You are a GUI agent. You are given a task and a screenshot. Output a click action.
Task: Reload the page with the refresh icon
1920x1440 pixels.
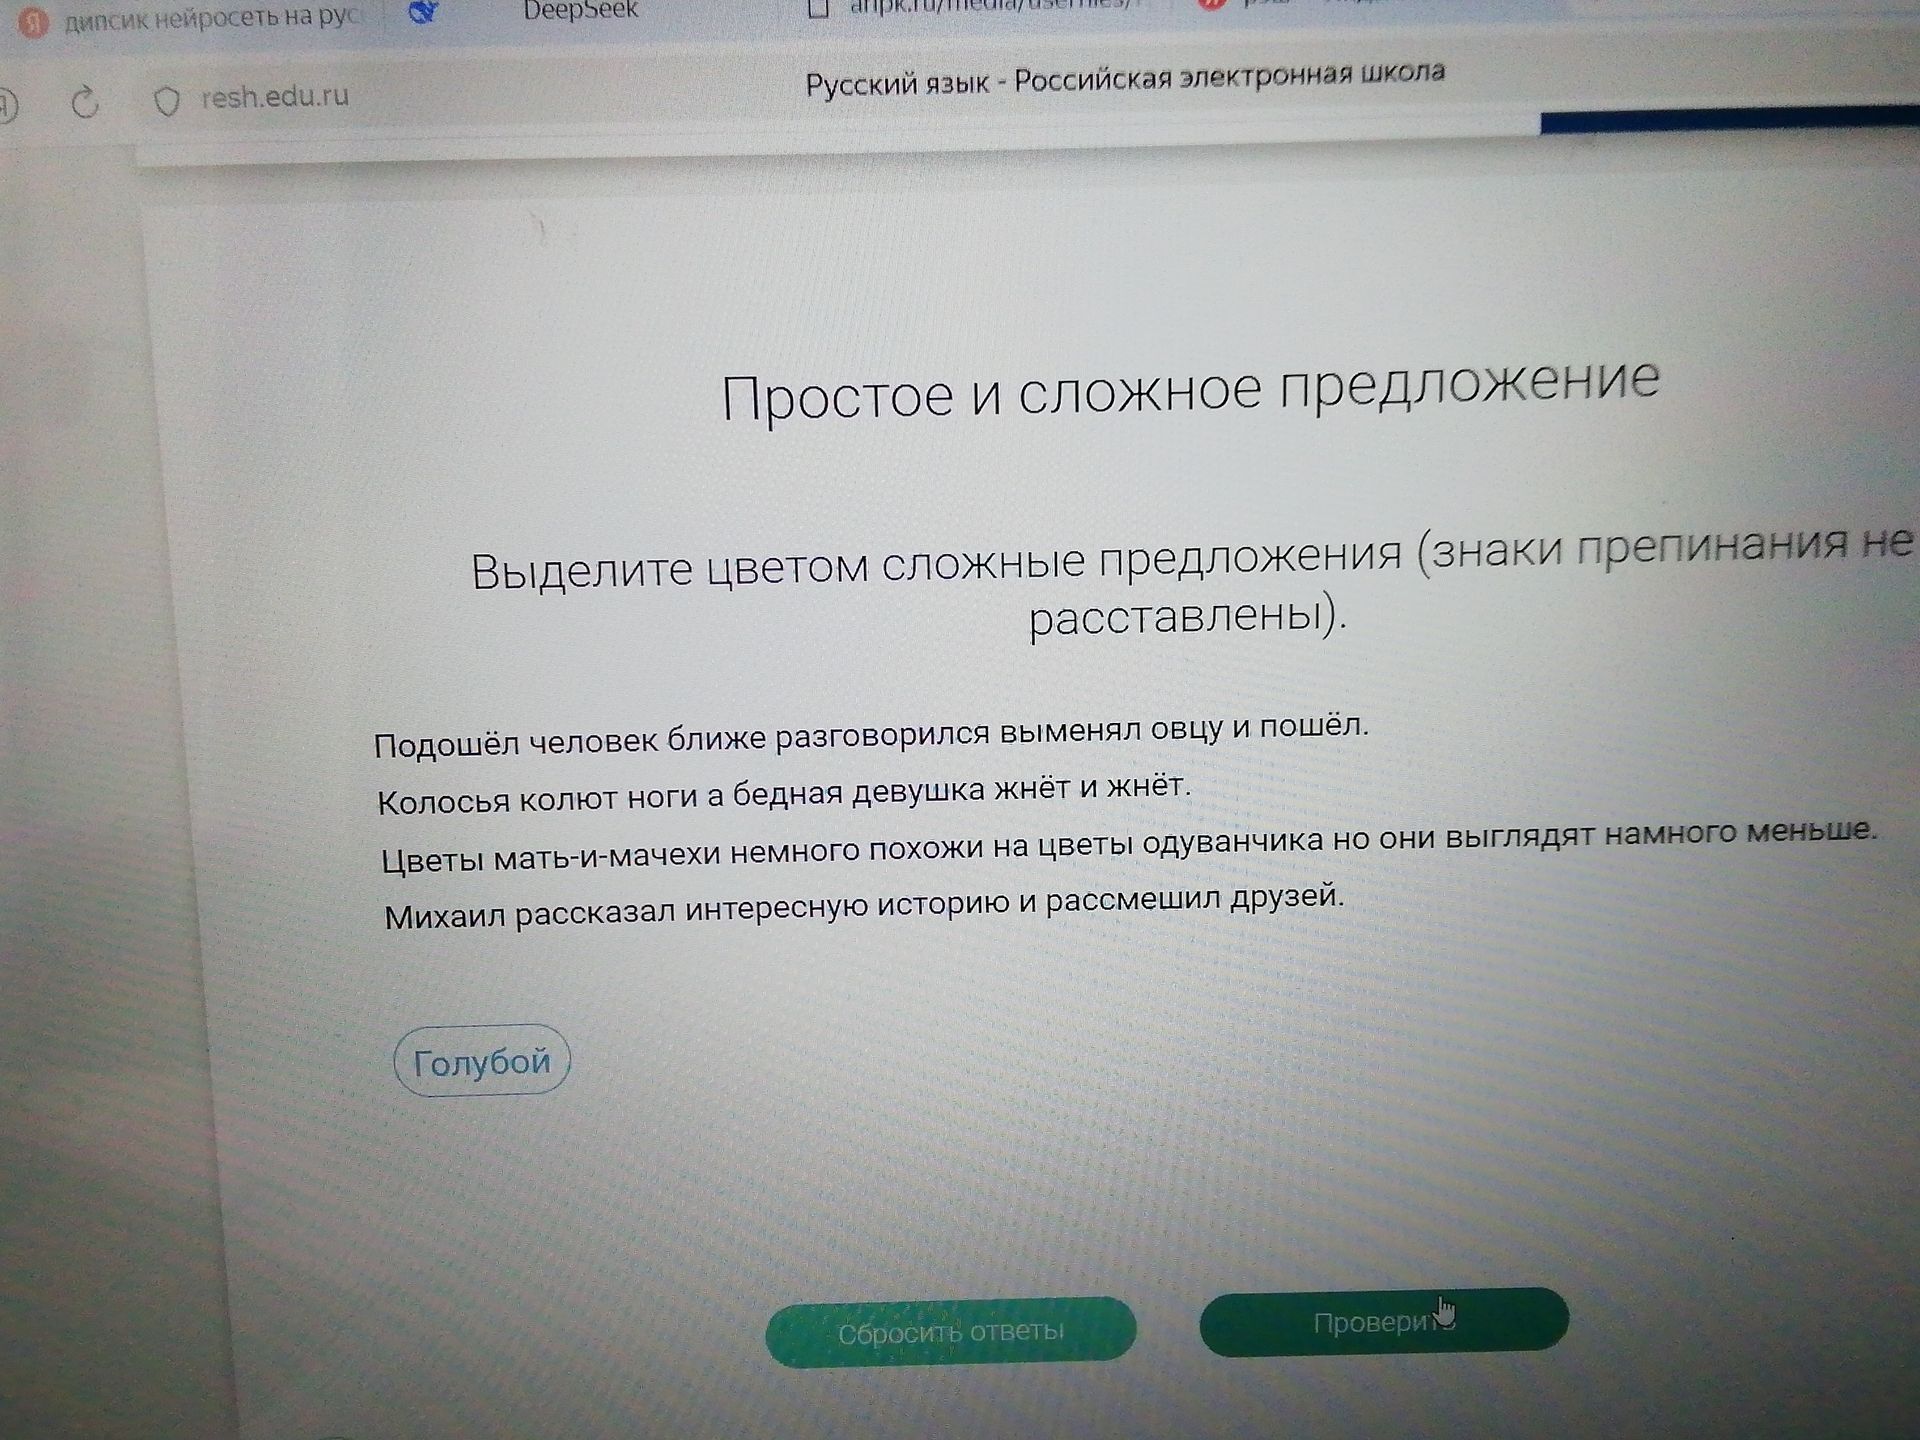[85, 102]
